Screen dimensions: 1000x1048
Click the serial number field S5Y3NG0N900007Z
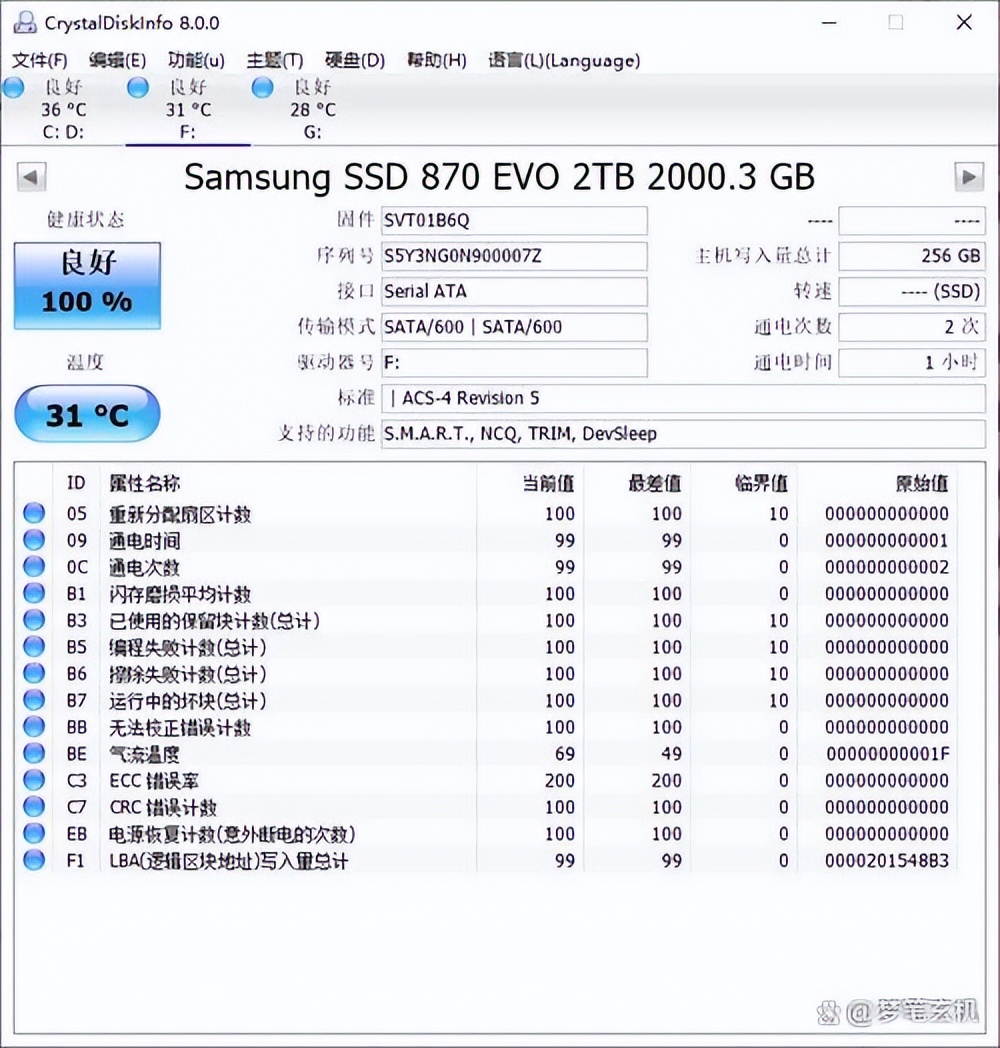tap(515, 256)
